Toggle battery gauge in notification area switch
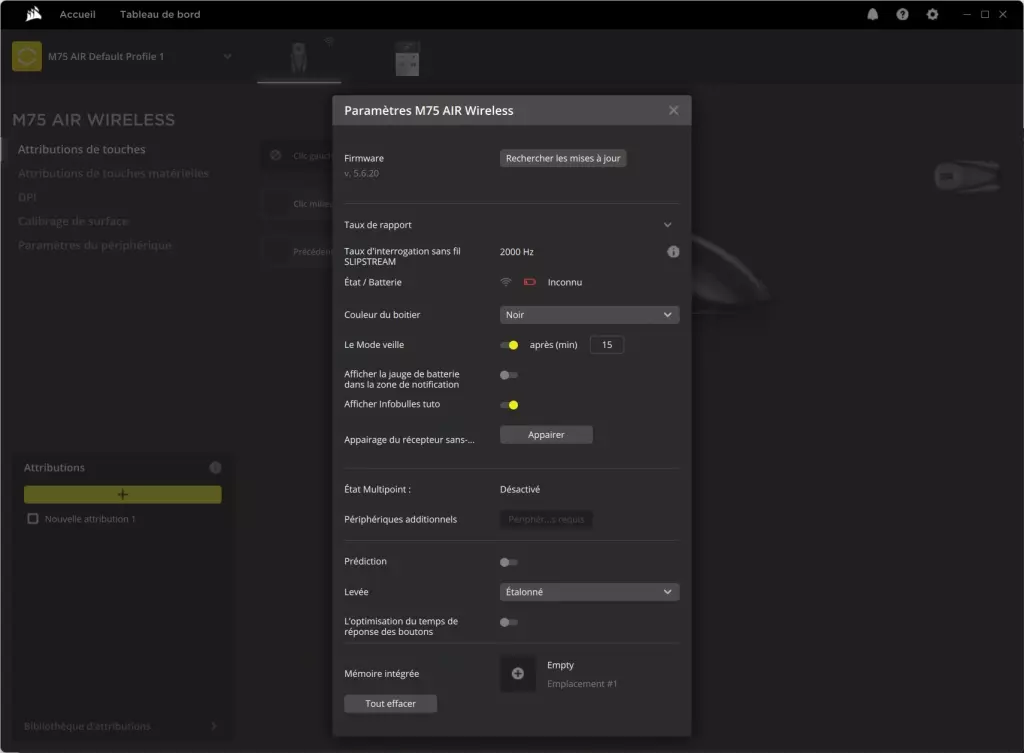 [509, 375]
